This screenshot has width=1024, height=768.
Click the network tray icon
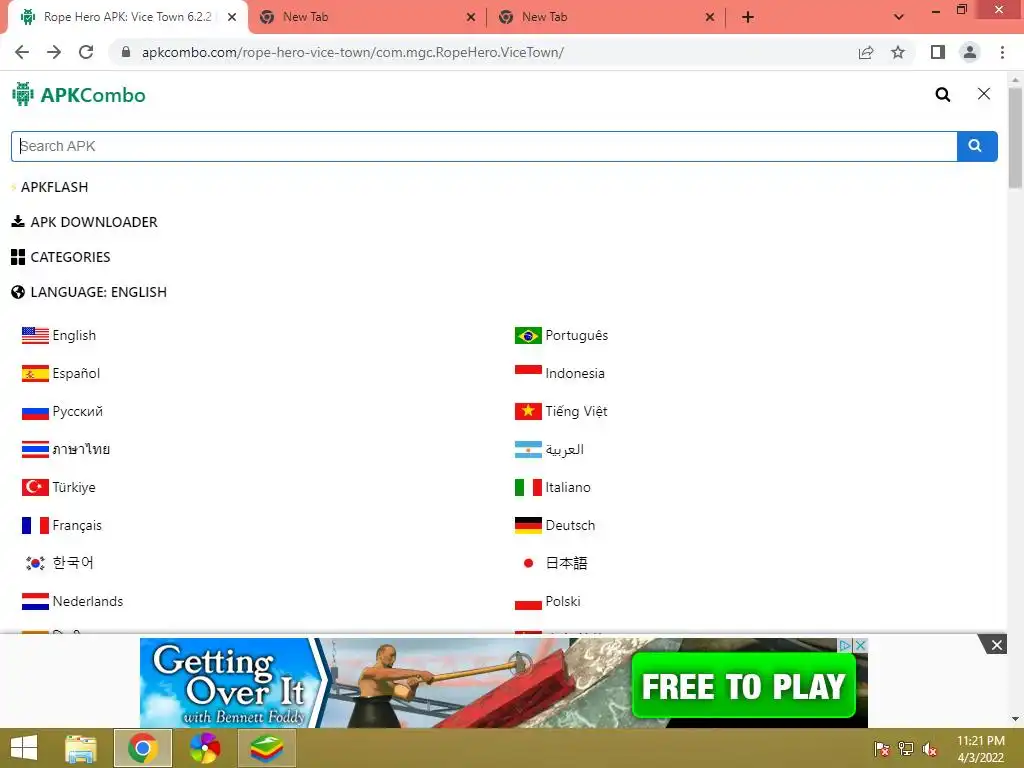click(x=906, y=749)
